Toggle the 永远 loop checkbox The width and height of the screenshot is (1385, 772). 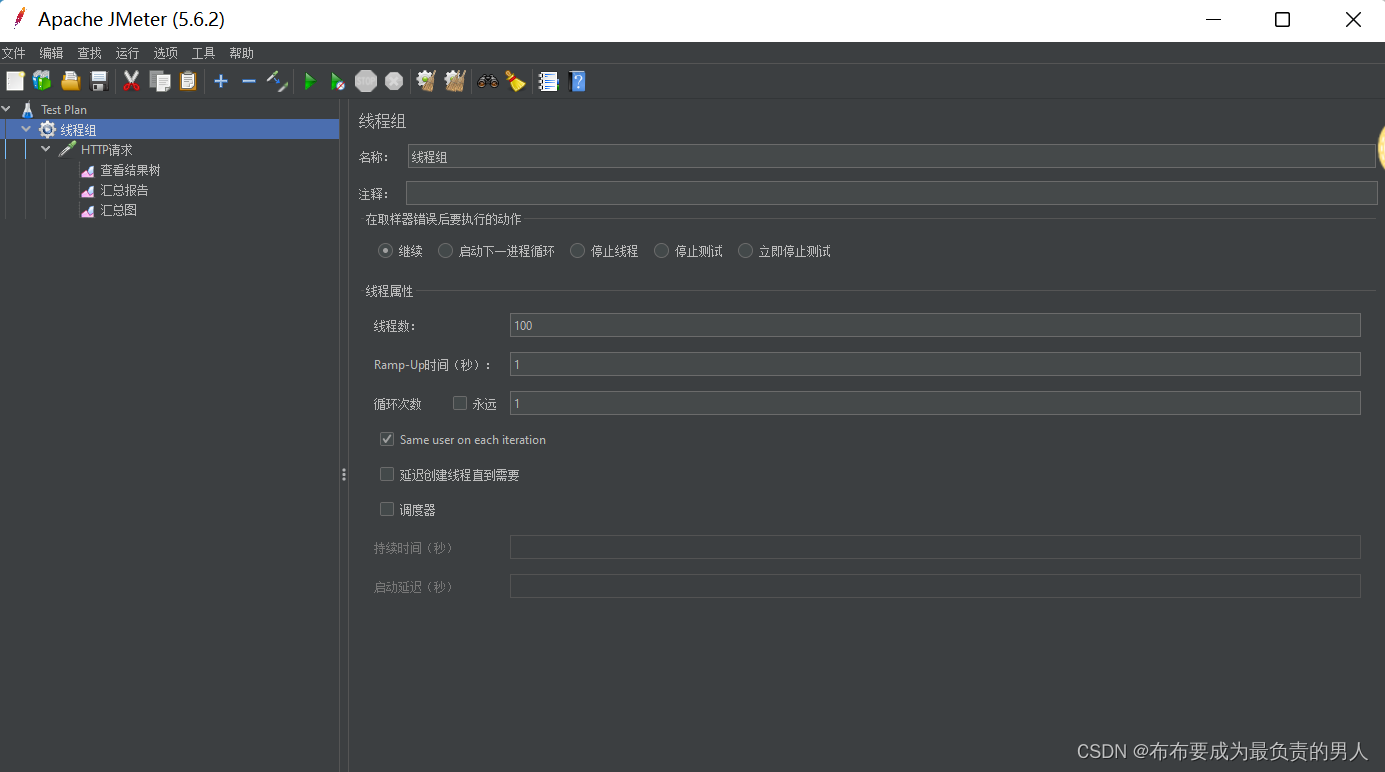[460, 403]
